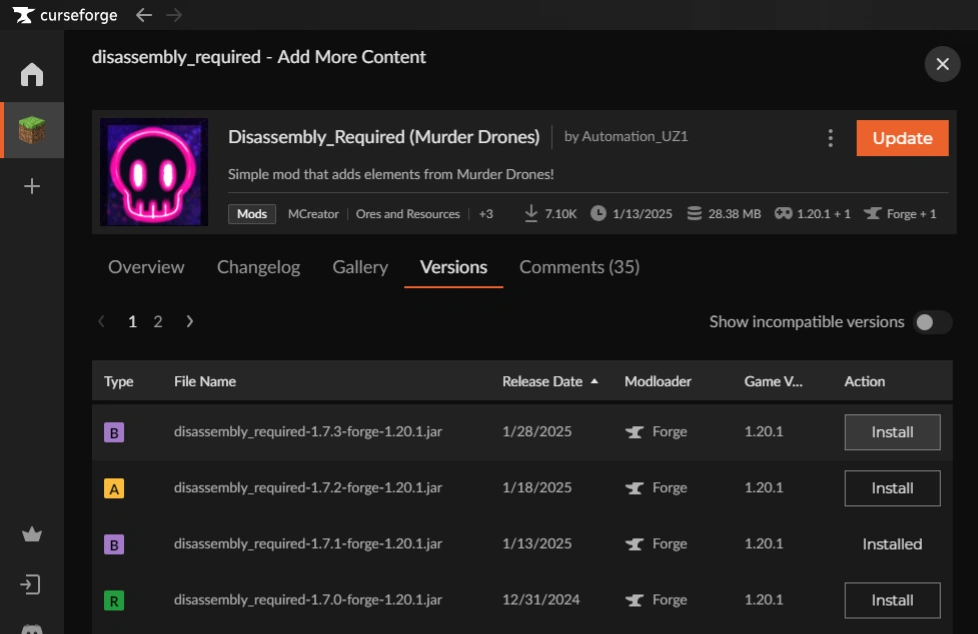This screenshot has height=634, width=978.
Task: Select the Mods category tag
Action: pyautogui.click(x=252, y=213)
